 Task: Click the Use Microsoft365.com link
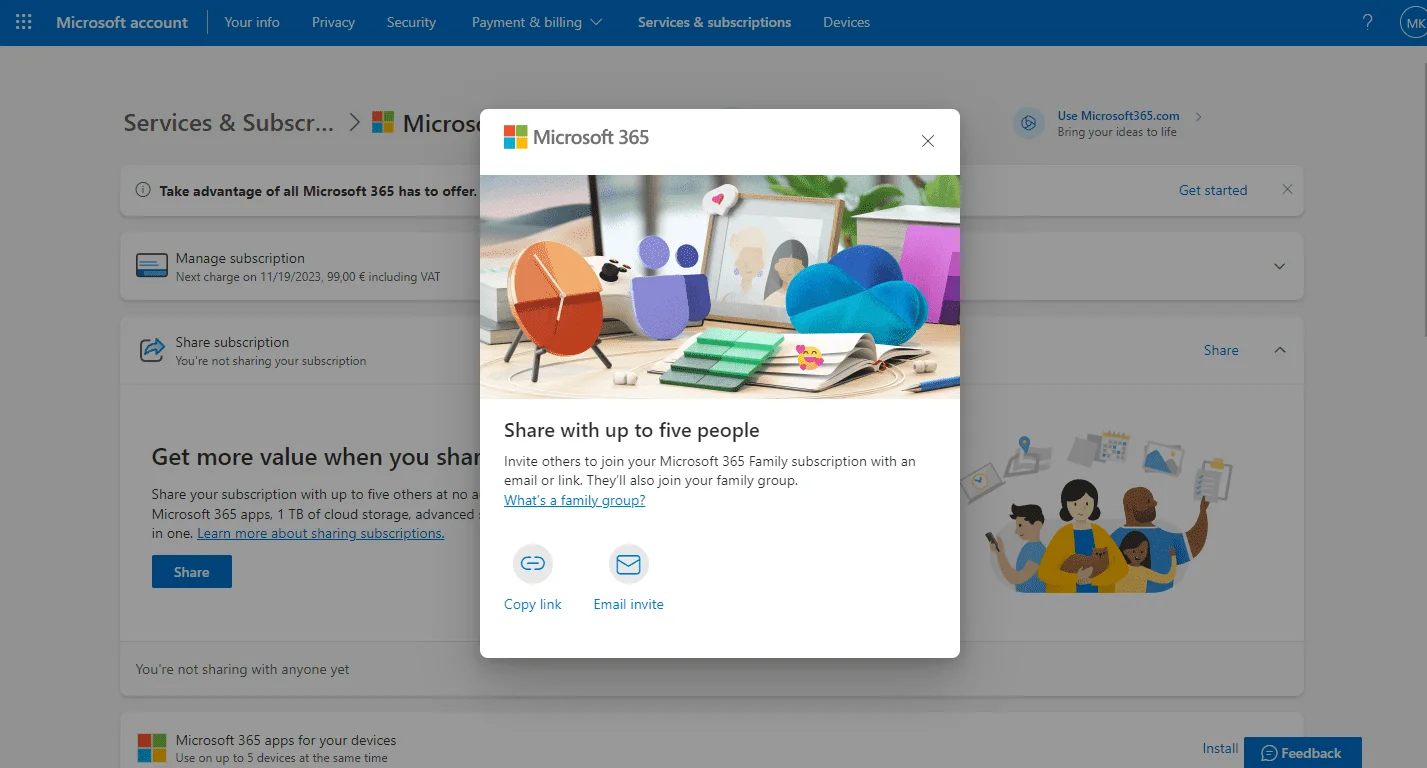point(1118,116)
